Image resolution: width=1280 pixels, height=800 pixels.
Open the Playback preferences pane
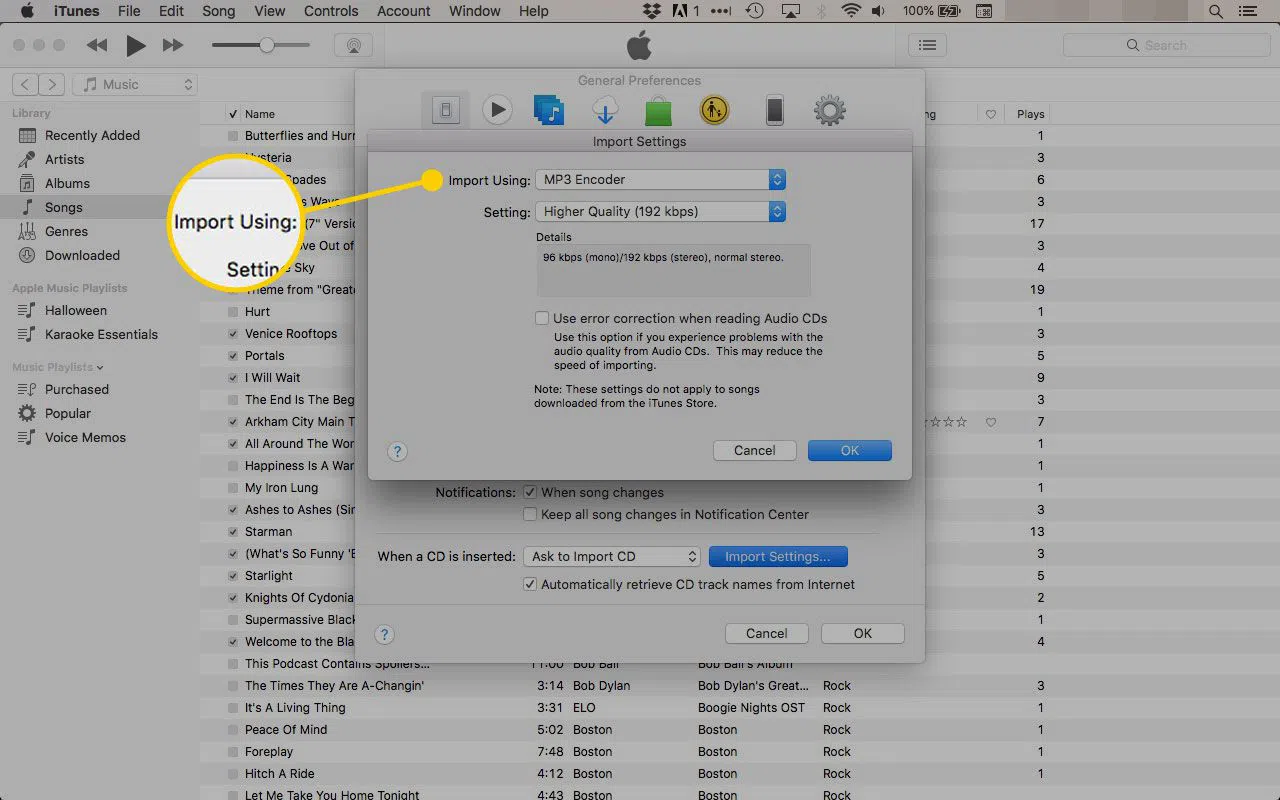coord(497,110)
